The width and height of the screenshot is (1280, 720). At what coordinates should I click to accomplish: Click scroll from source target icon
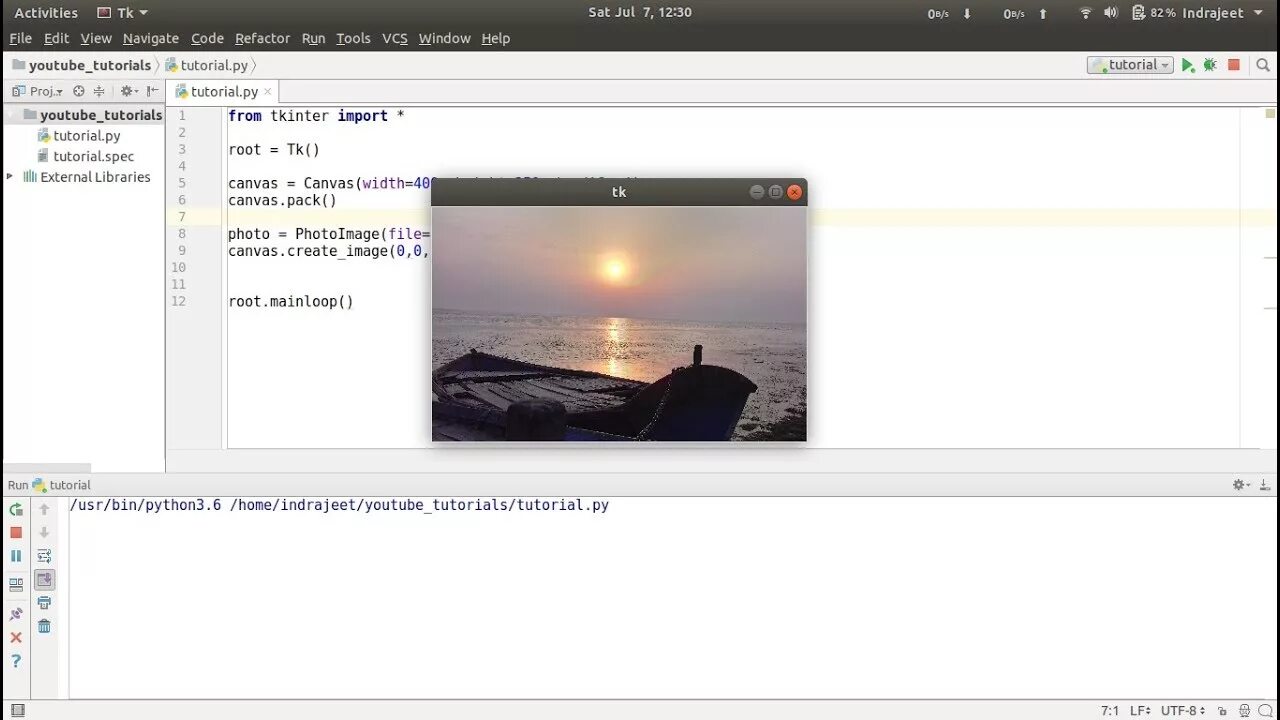(x=78, y=91)
